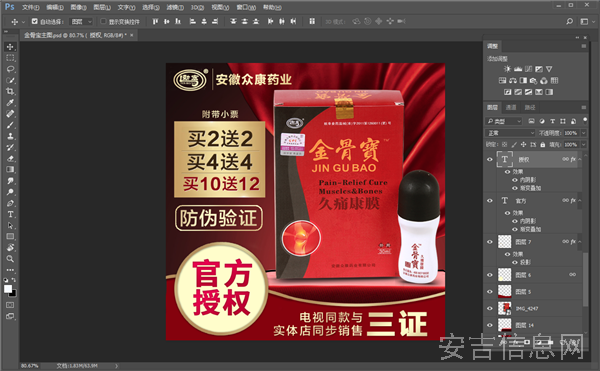Click the foreground color swatch
This screenshot has height=371, width=600.
8,289
